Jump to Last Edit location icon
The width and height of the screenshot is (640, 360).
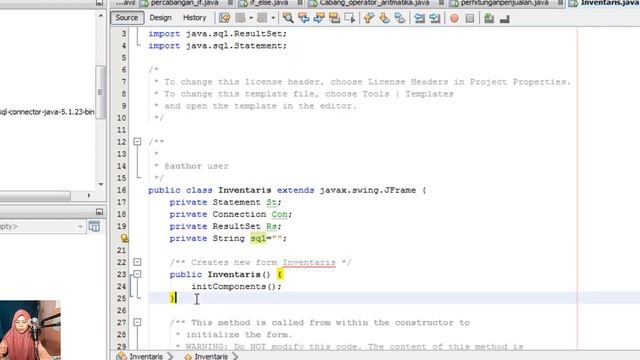click(224, 18)
